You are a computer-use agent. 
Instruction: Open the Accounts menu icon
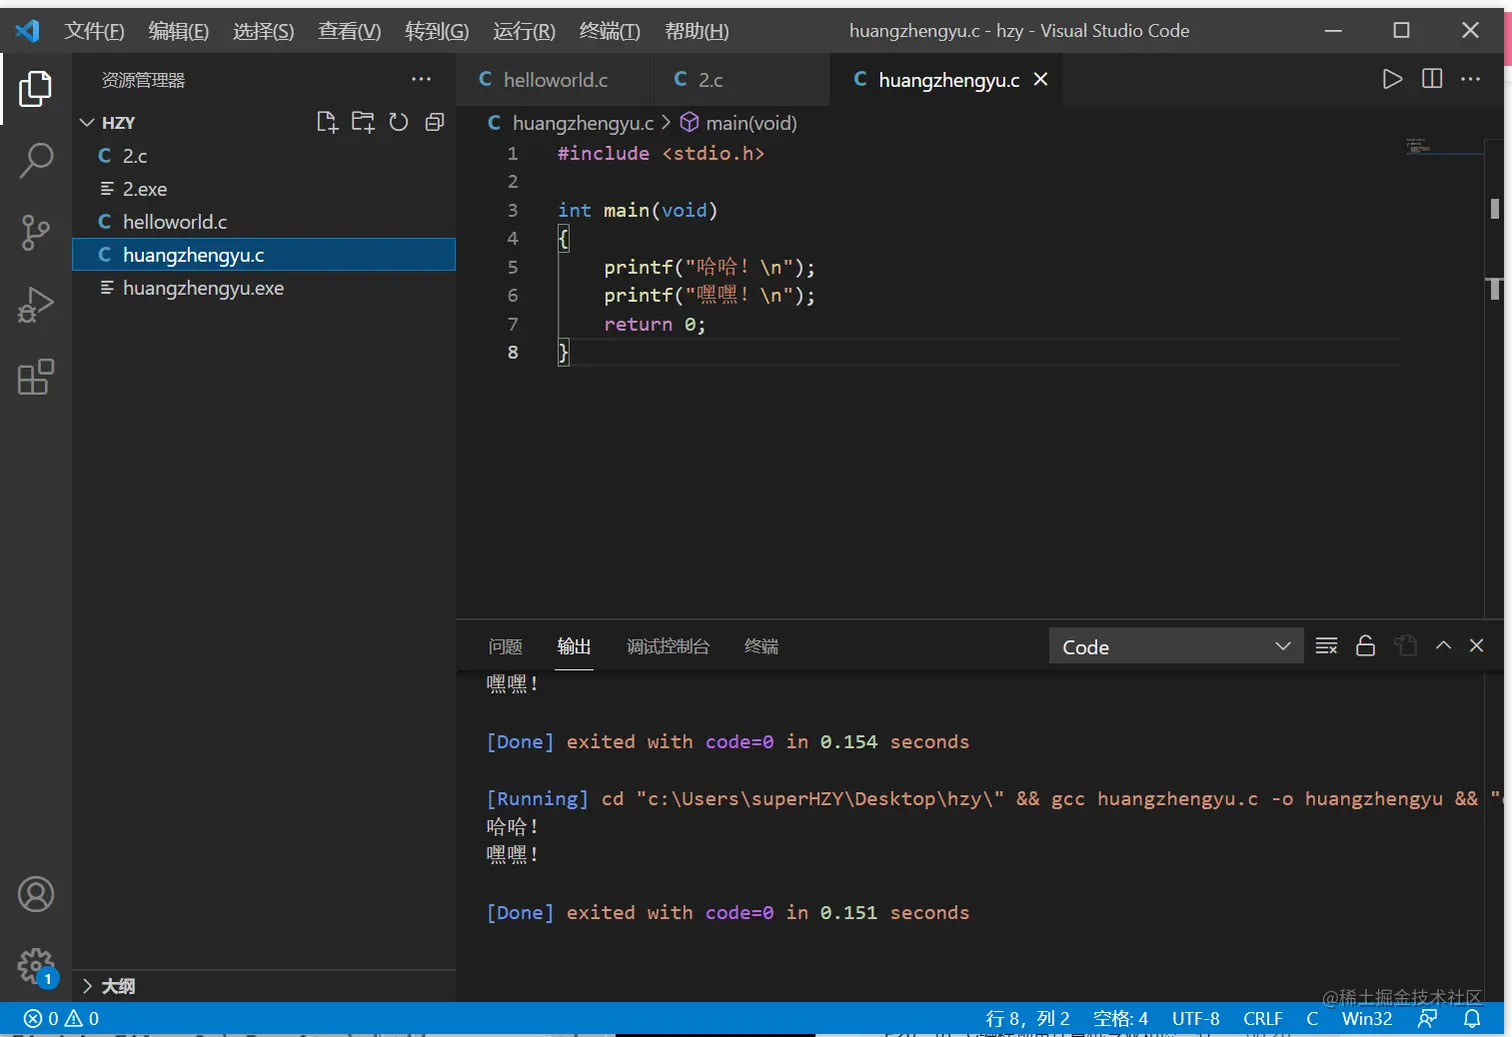(35, 894)
